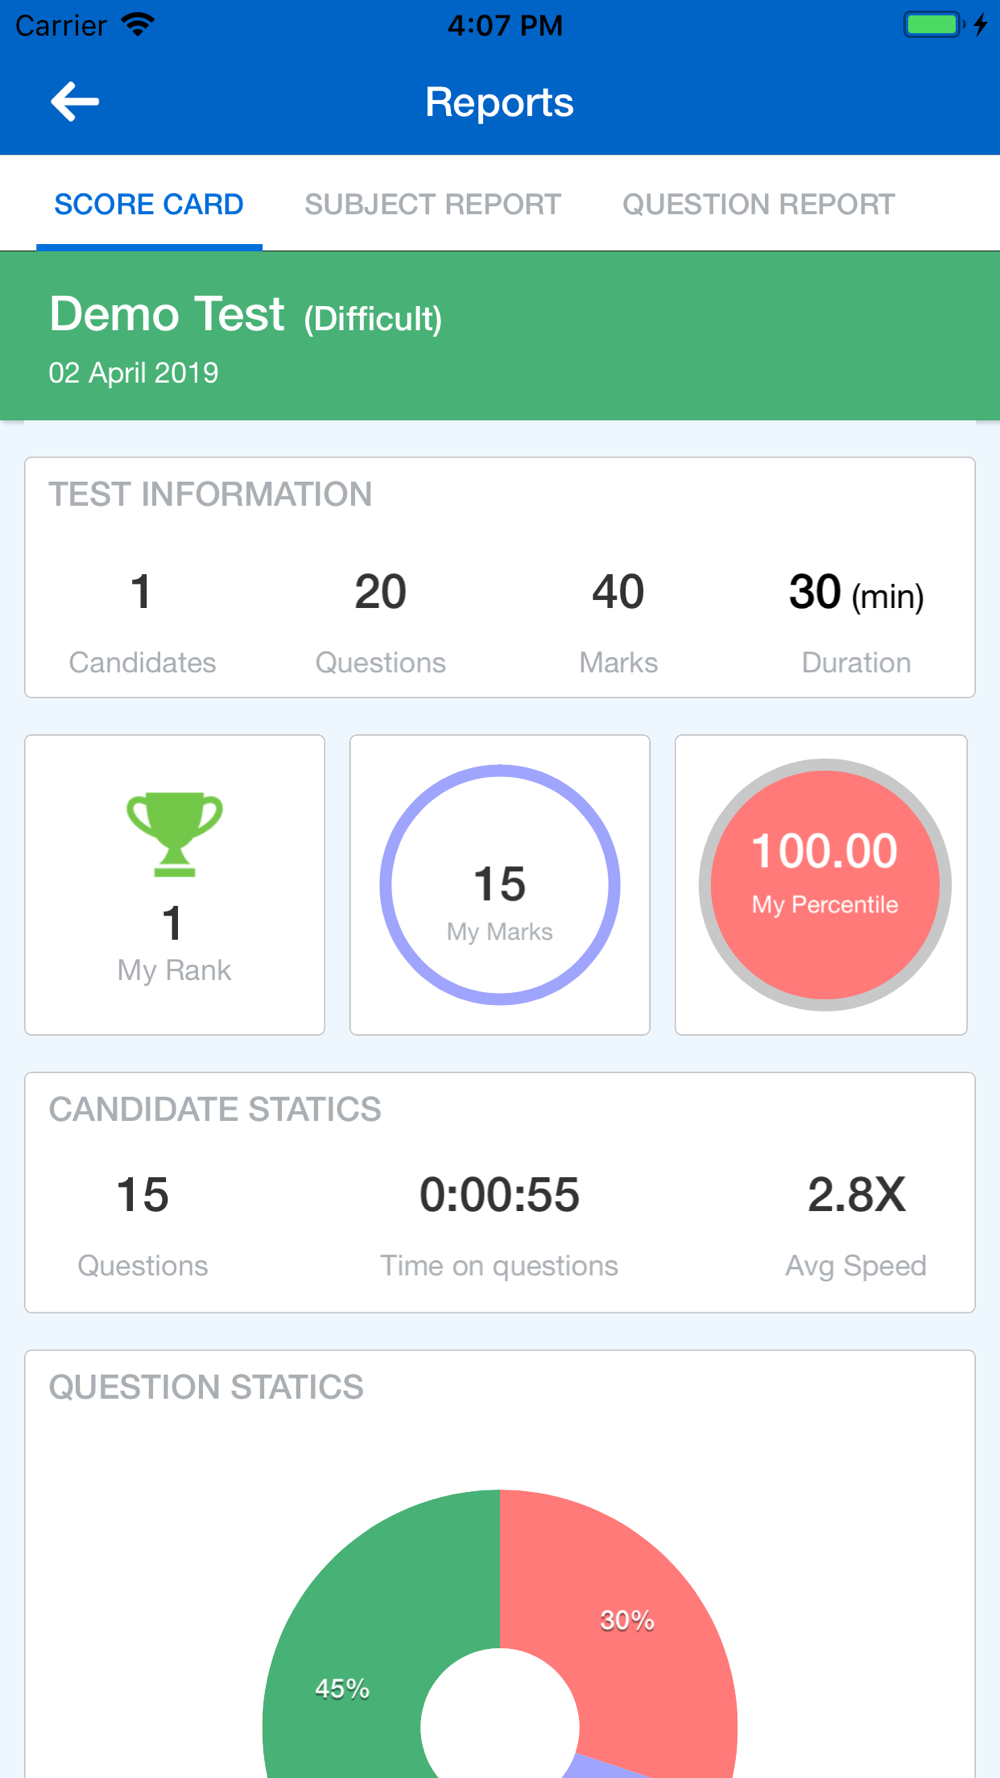Tap the Candidates count in Test Information
The image size is (1000, 1778).
pyautogui.click(x=142, y=620)
